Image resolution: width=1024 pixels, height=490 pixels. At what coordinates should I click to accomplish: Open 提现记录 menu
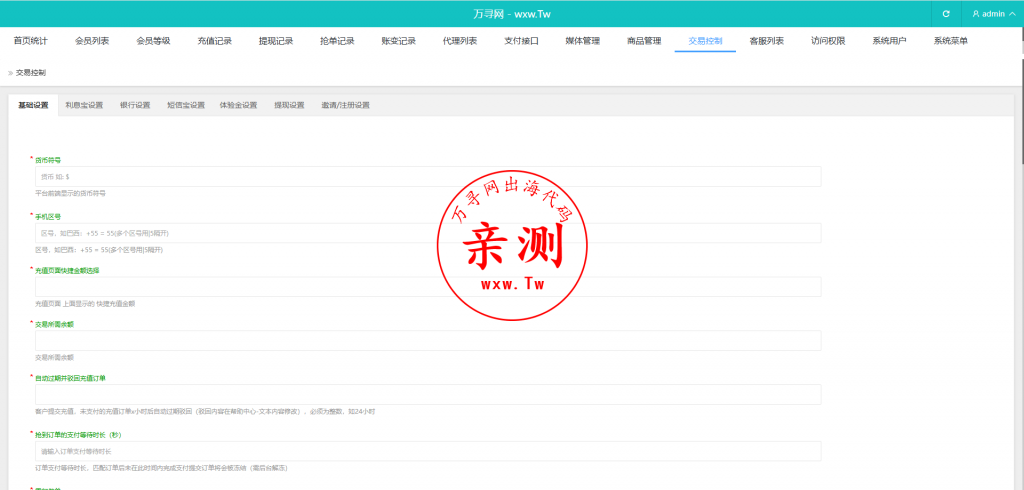tap(276, 41)
